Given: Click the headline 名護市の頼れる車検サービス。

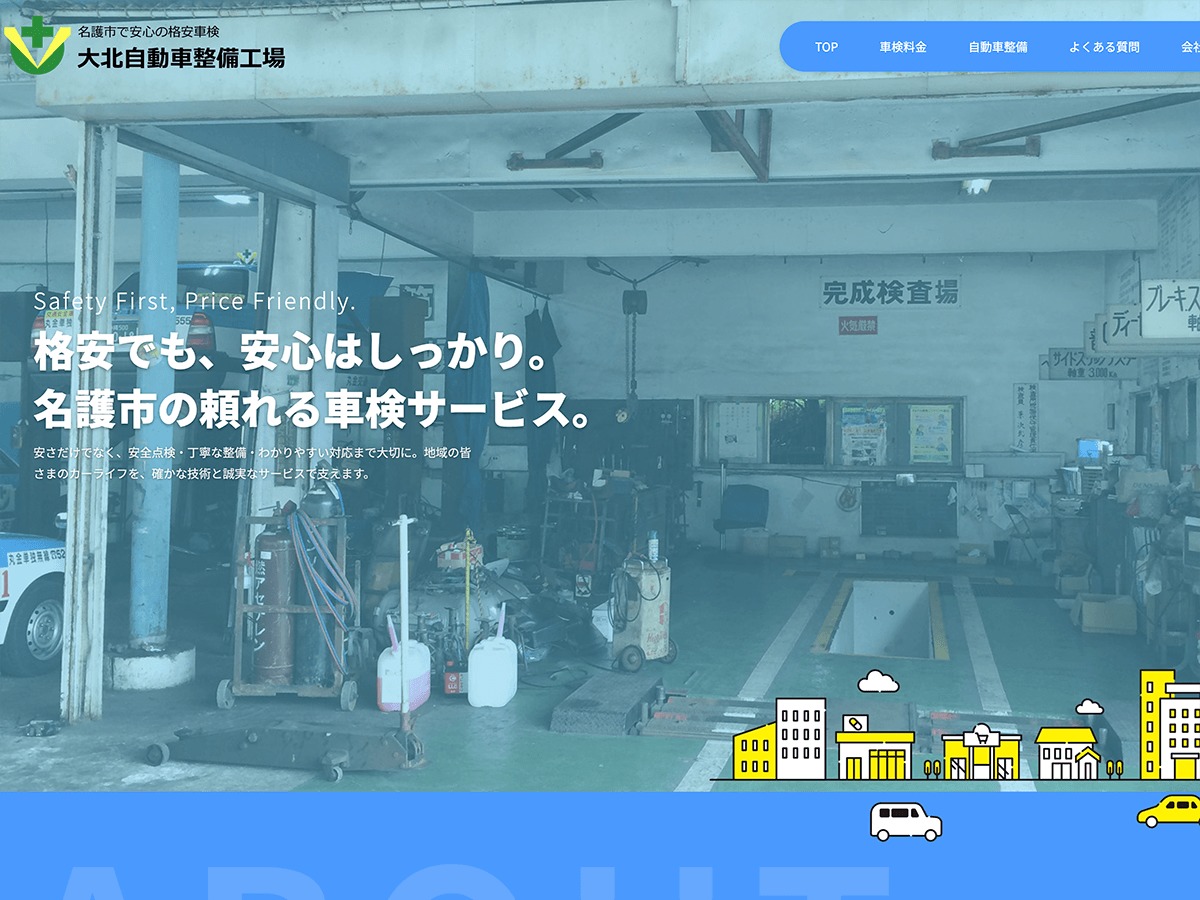Looking at the screenshot, I should [x=313, y=410].
